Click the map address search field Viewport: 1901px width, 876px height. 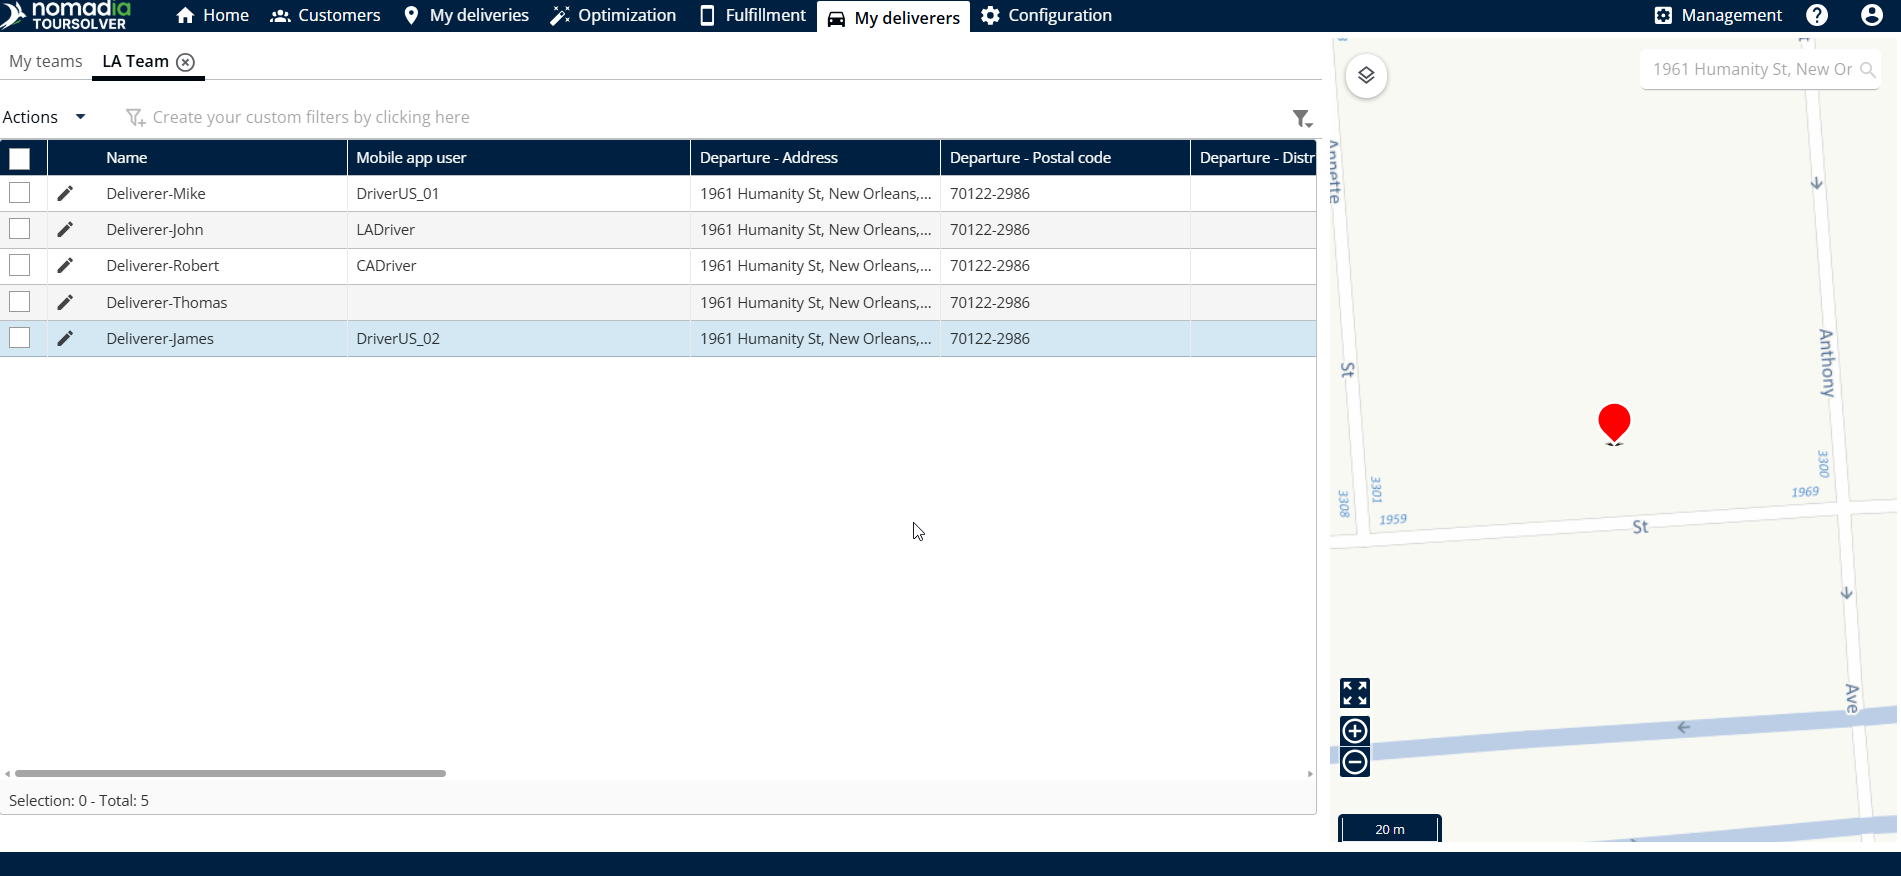tap(1750, 70)
